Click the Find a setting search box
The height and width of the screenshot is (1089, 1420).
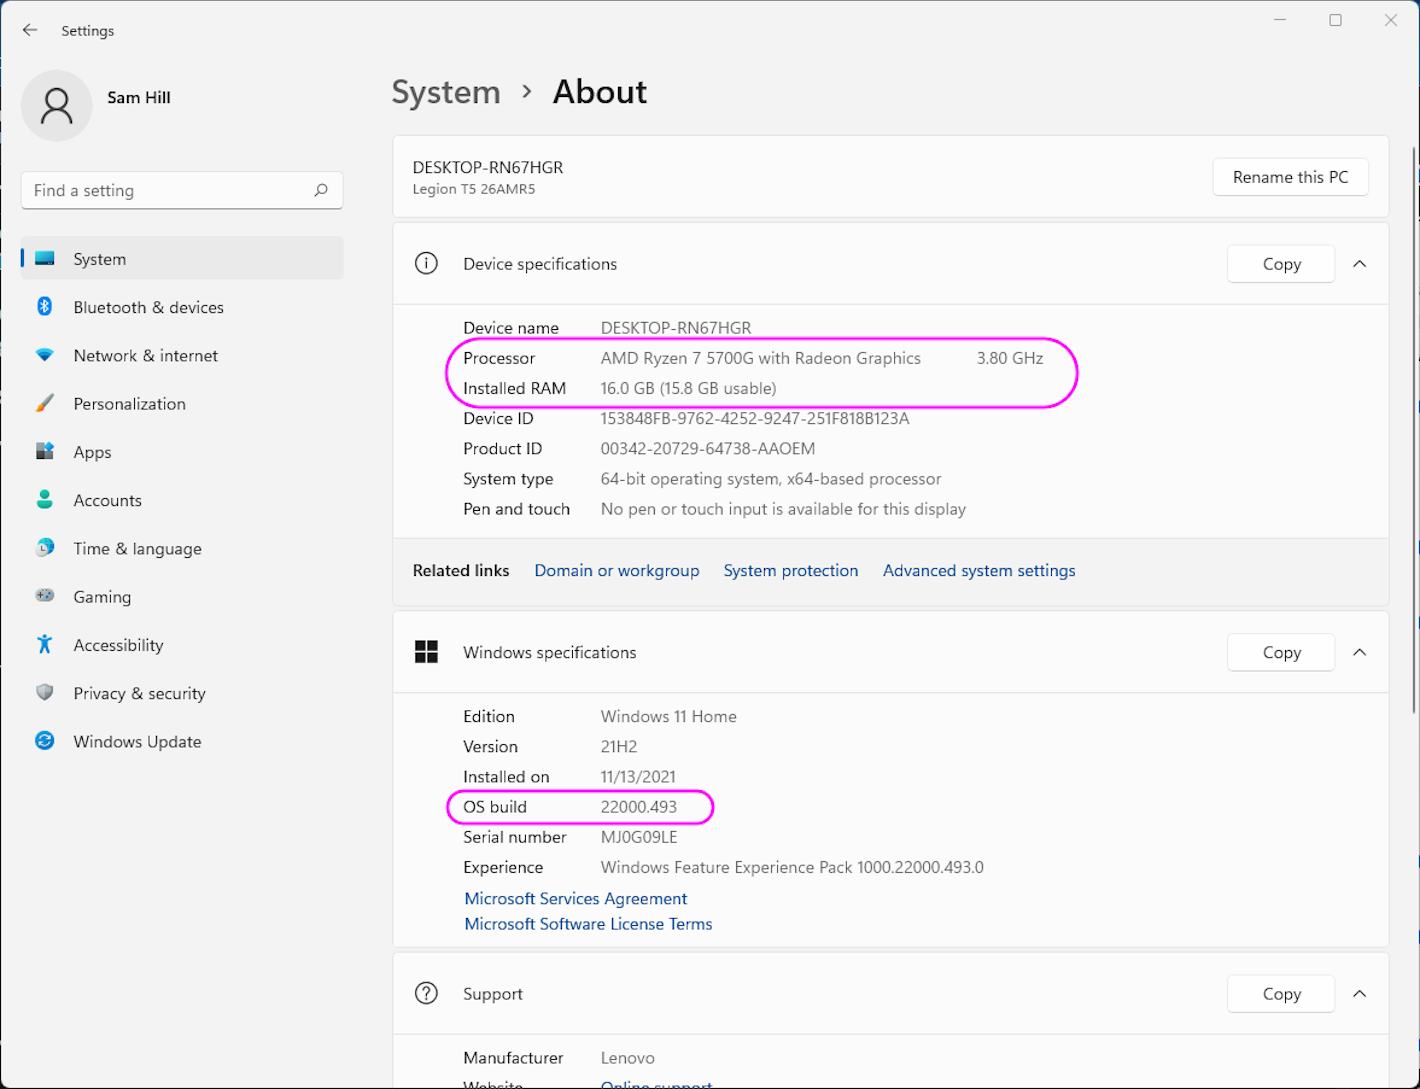(182, 190)
